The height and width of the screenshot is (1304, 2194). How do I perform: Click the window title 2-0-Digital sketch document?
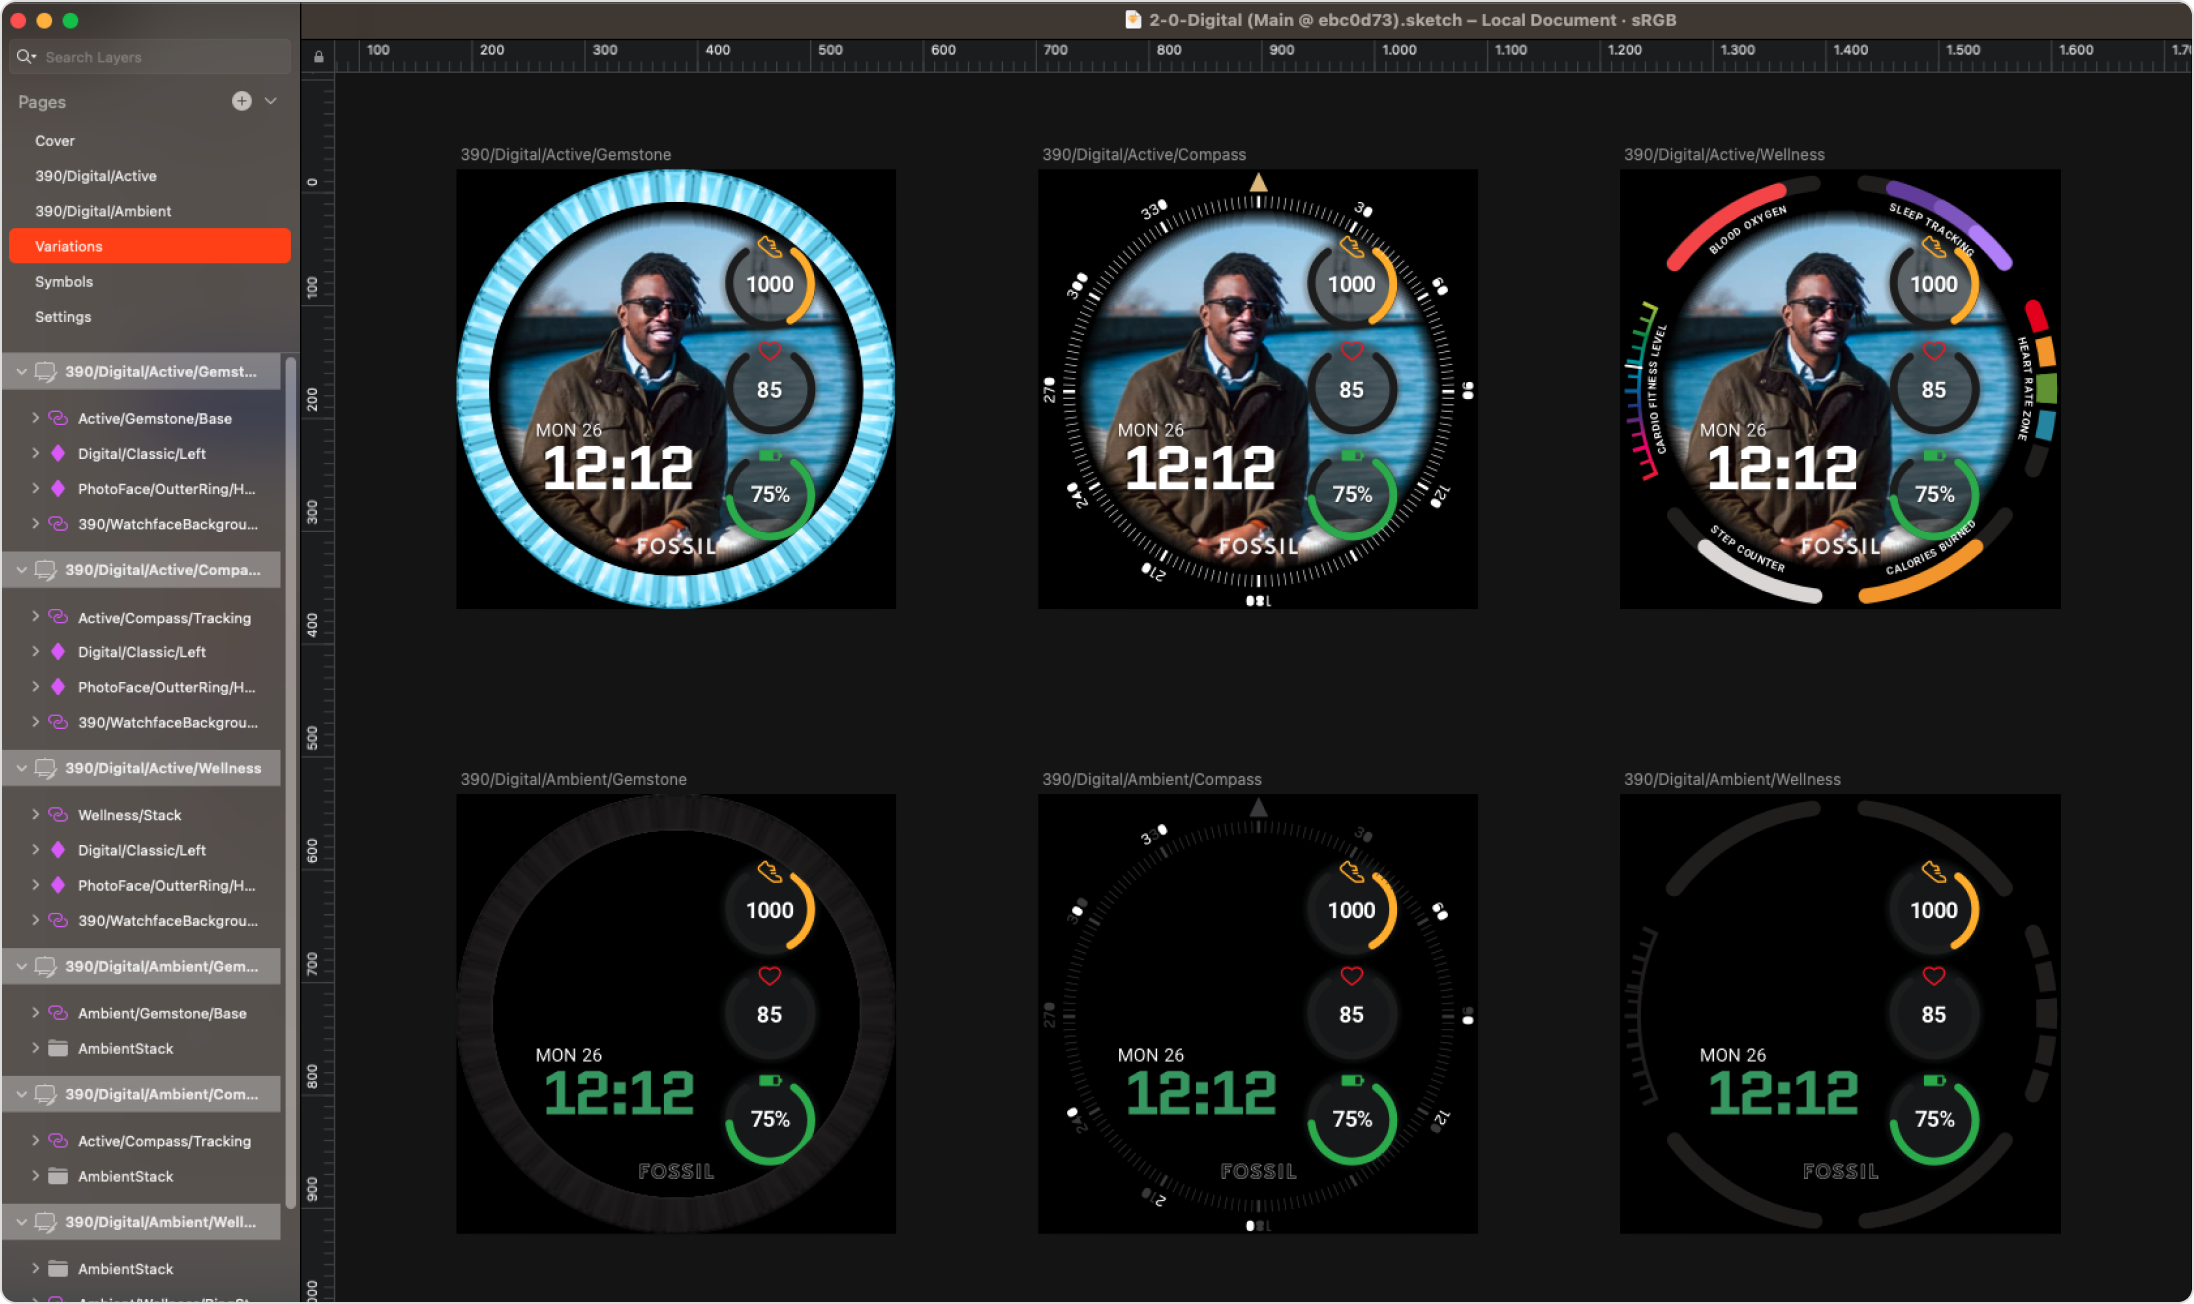click(1412, 20)
